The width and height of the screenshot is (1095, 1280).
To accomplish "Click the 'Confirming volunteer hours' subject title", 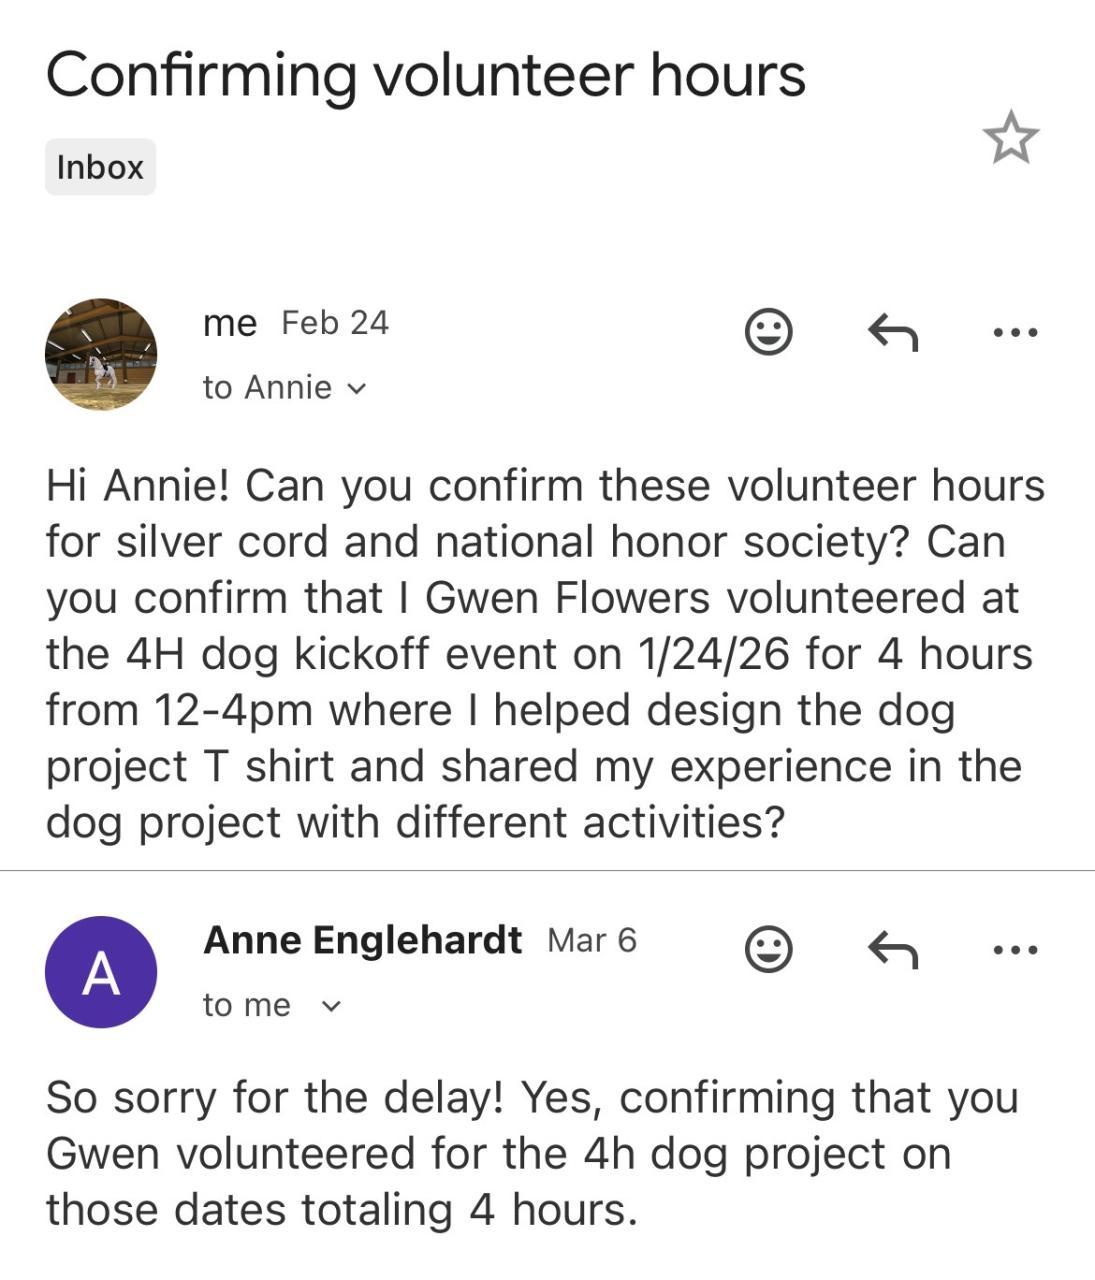I will pyautogui.click(x=425, y=75).
